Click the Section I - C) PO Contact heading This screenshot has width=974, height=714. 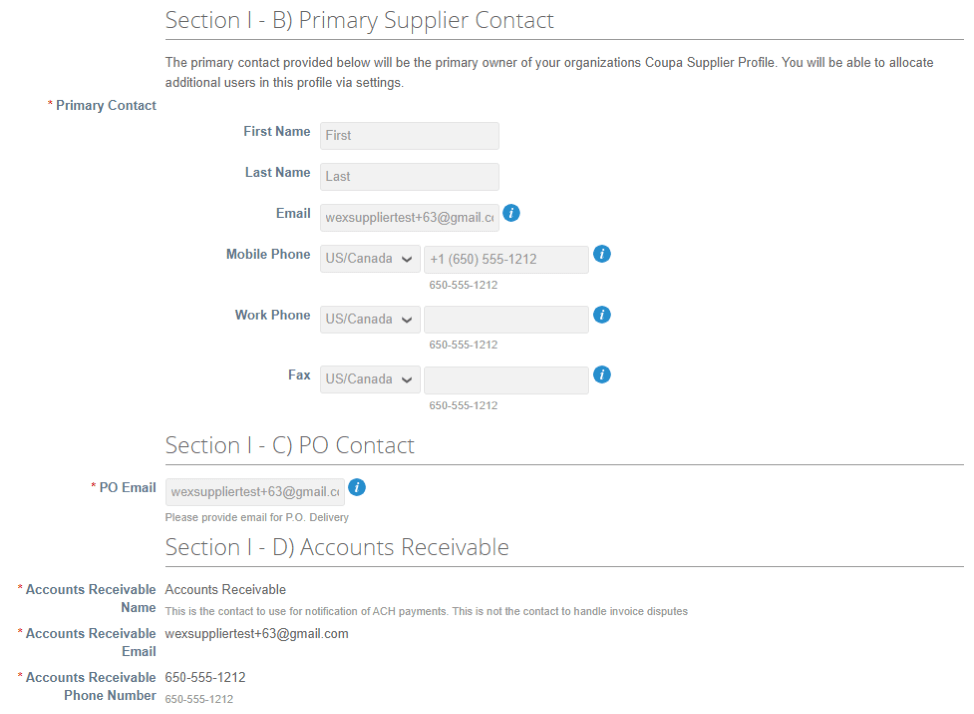(x=289, y=446)
